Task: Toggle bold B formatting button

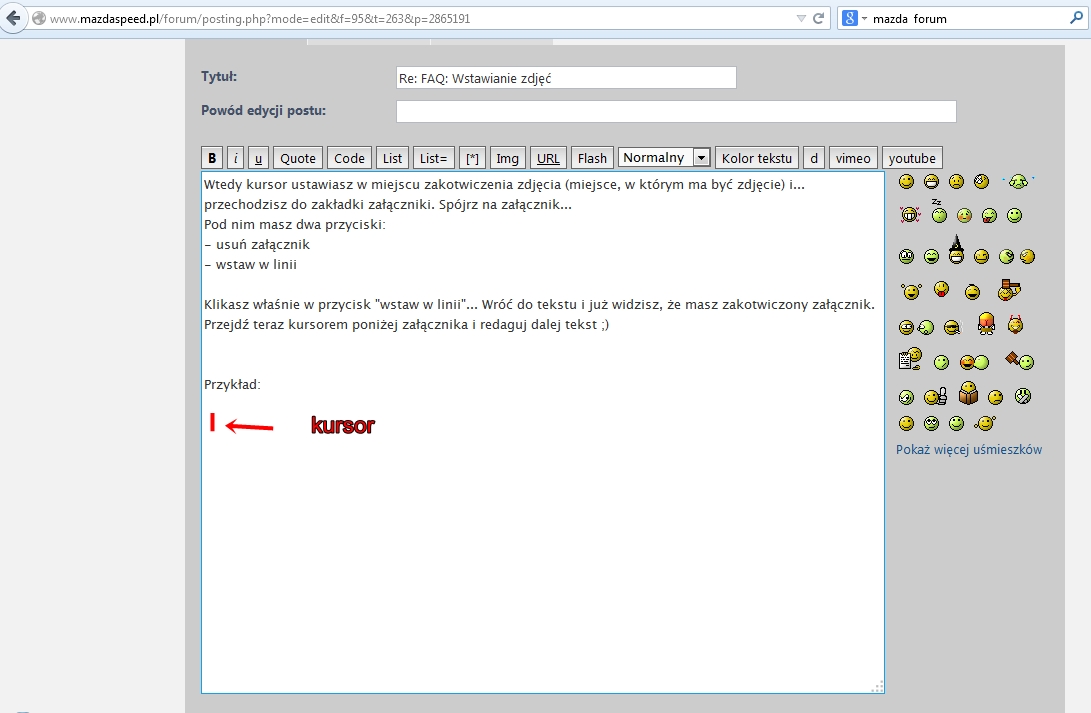Action: (212, 158)
